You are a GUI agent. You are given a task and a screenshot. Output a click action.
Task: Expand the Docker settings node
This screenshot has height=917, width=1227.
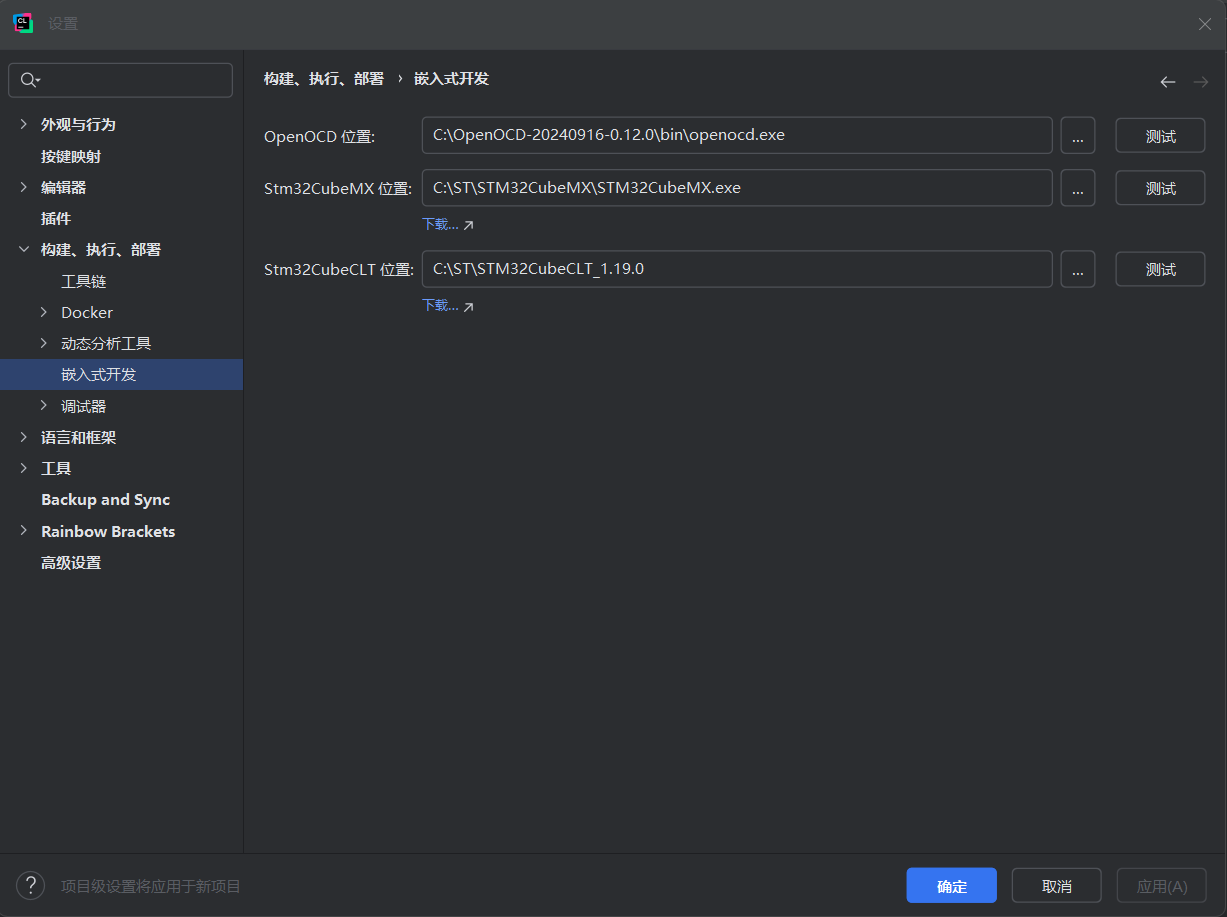44,312
